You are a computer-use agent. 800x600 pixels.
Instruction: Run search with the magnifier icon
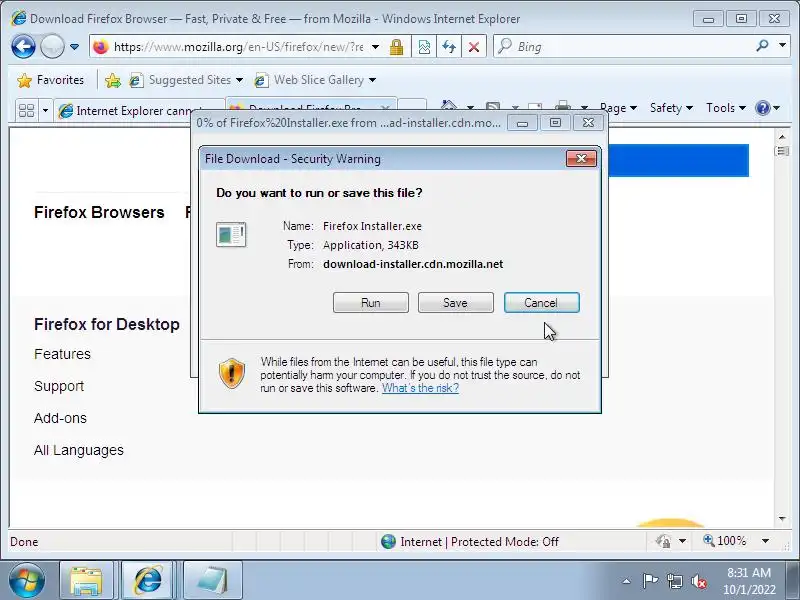(762, 46)
